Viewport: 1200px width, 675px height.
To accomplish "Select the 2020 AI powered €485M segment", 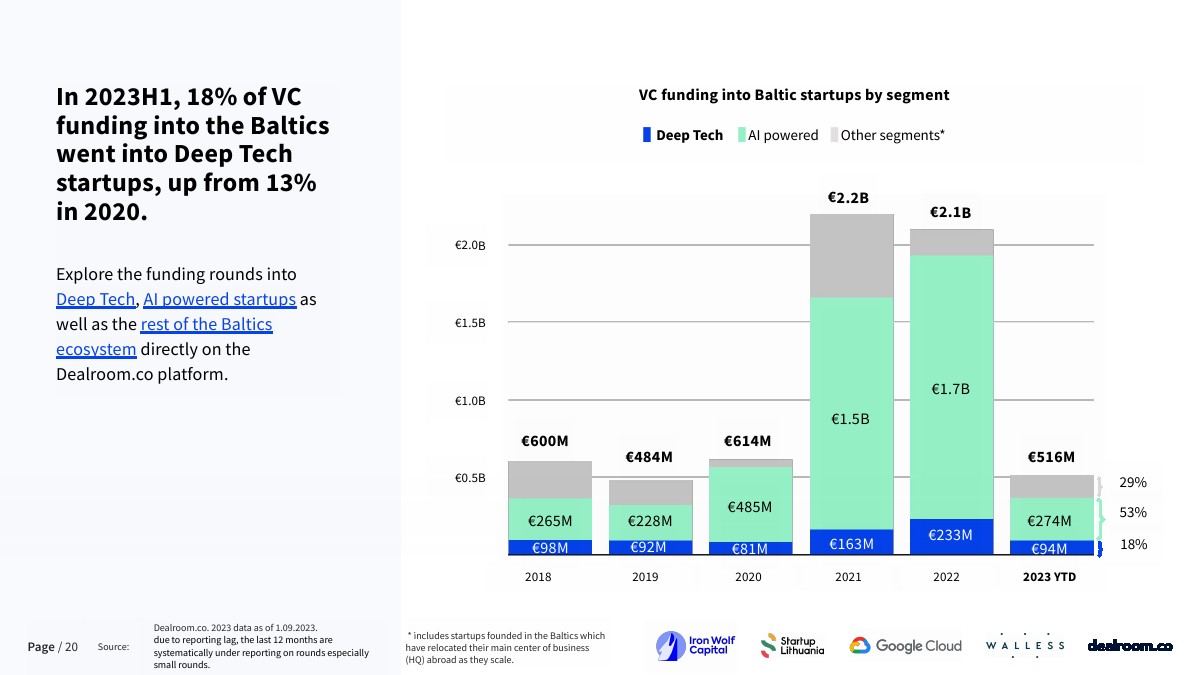I will coord(750,505).
